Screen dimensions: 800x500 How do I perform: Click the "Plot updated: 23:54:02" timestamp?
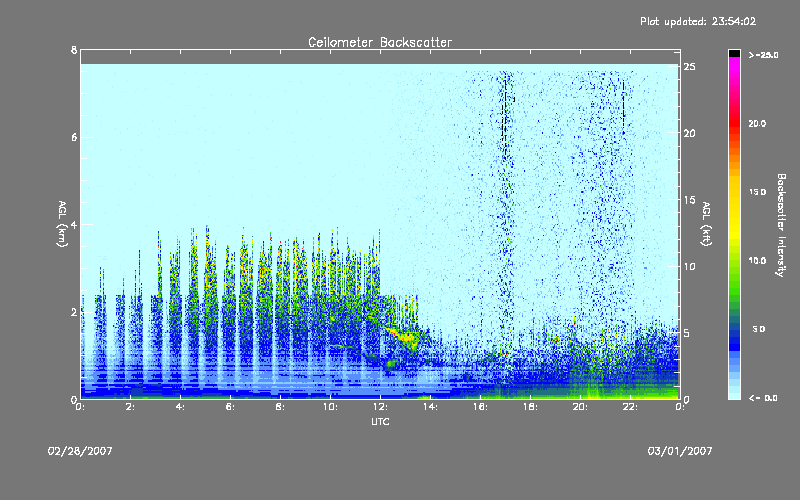coord(698,21)
